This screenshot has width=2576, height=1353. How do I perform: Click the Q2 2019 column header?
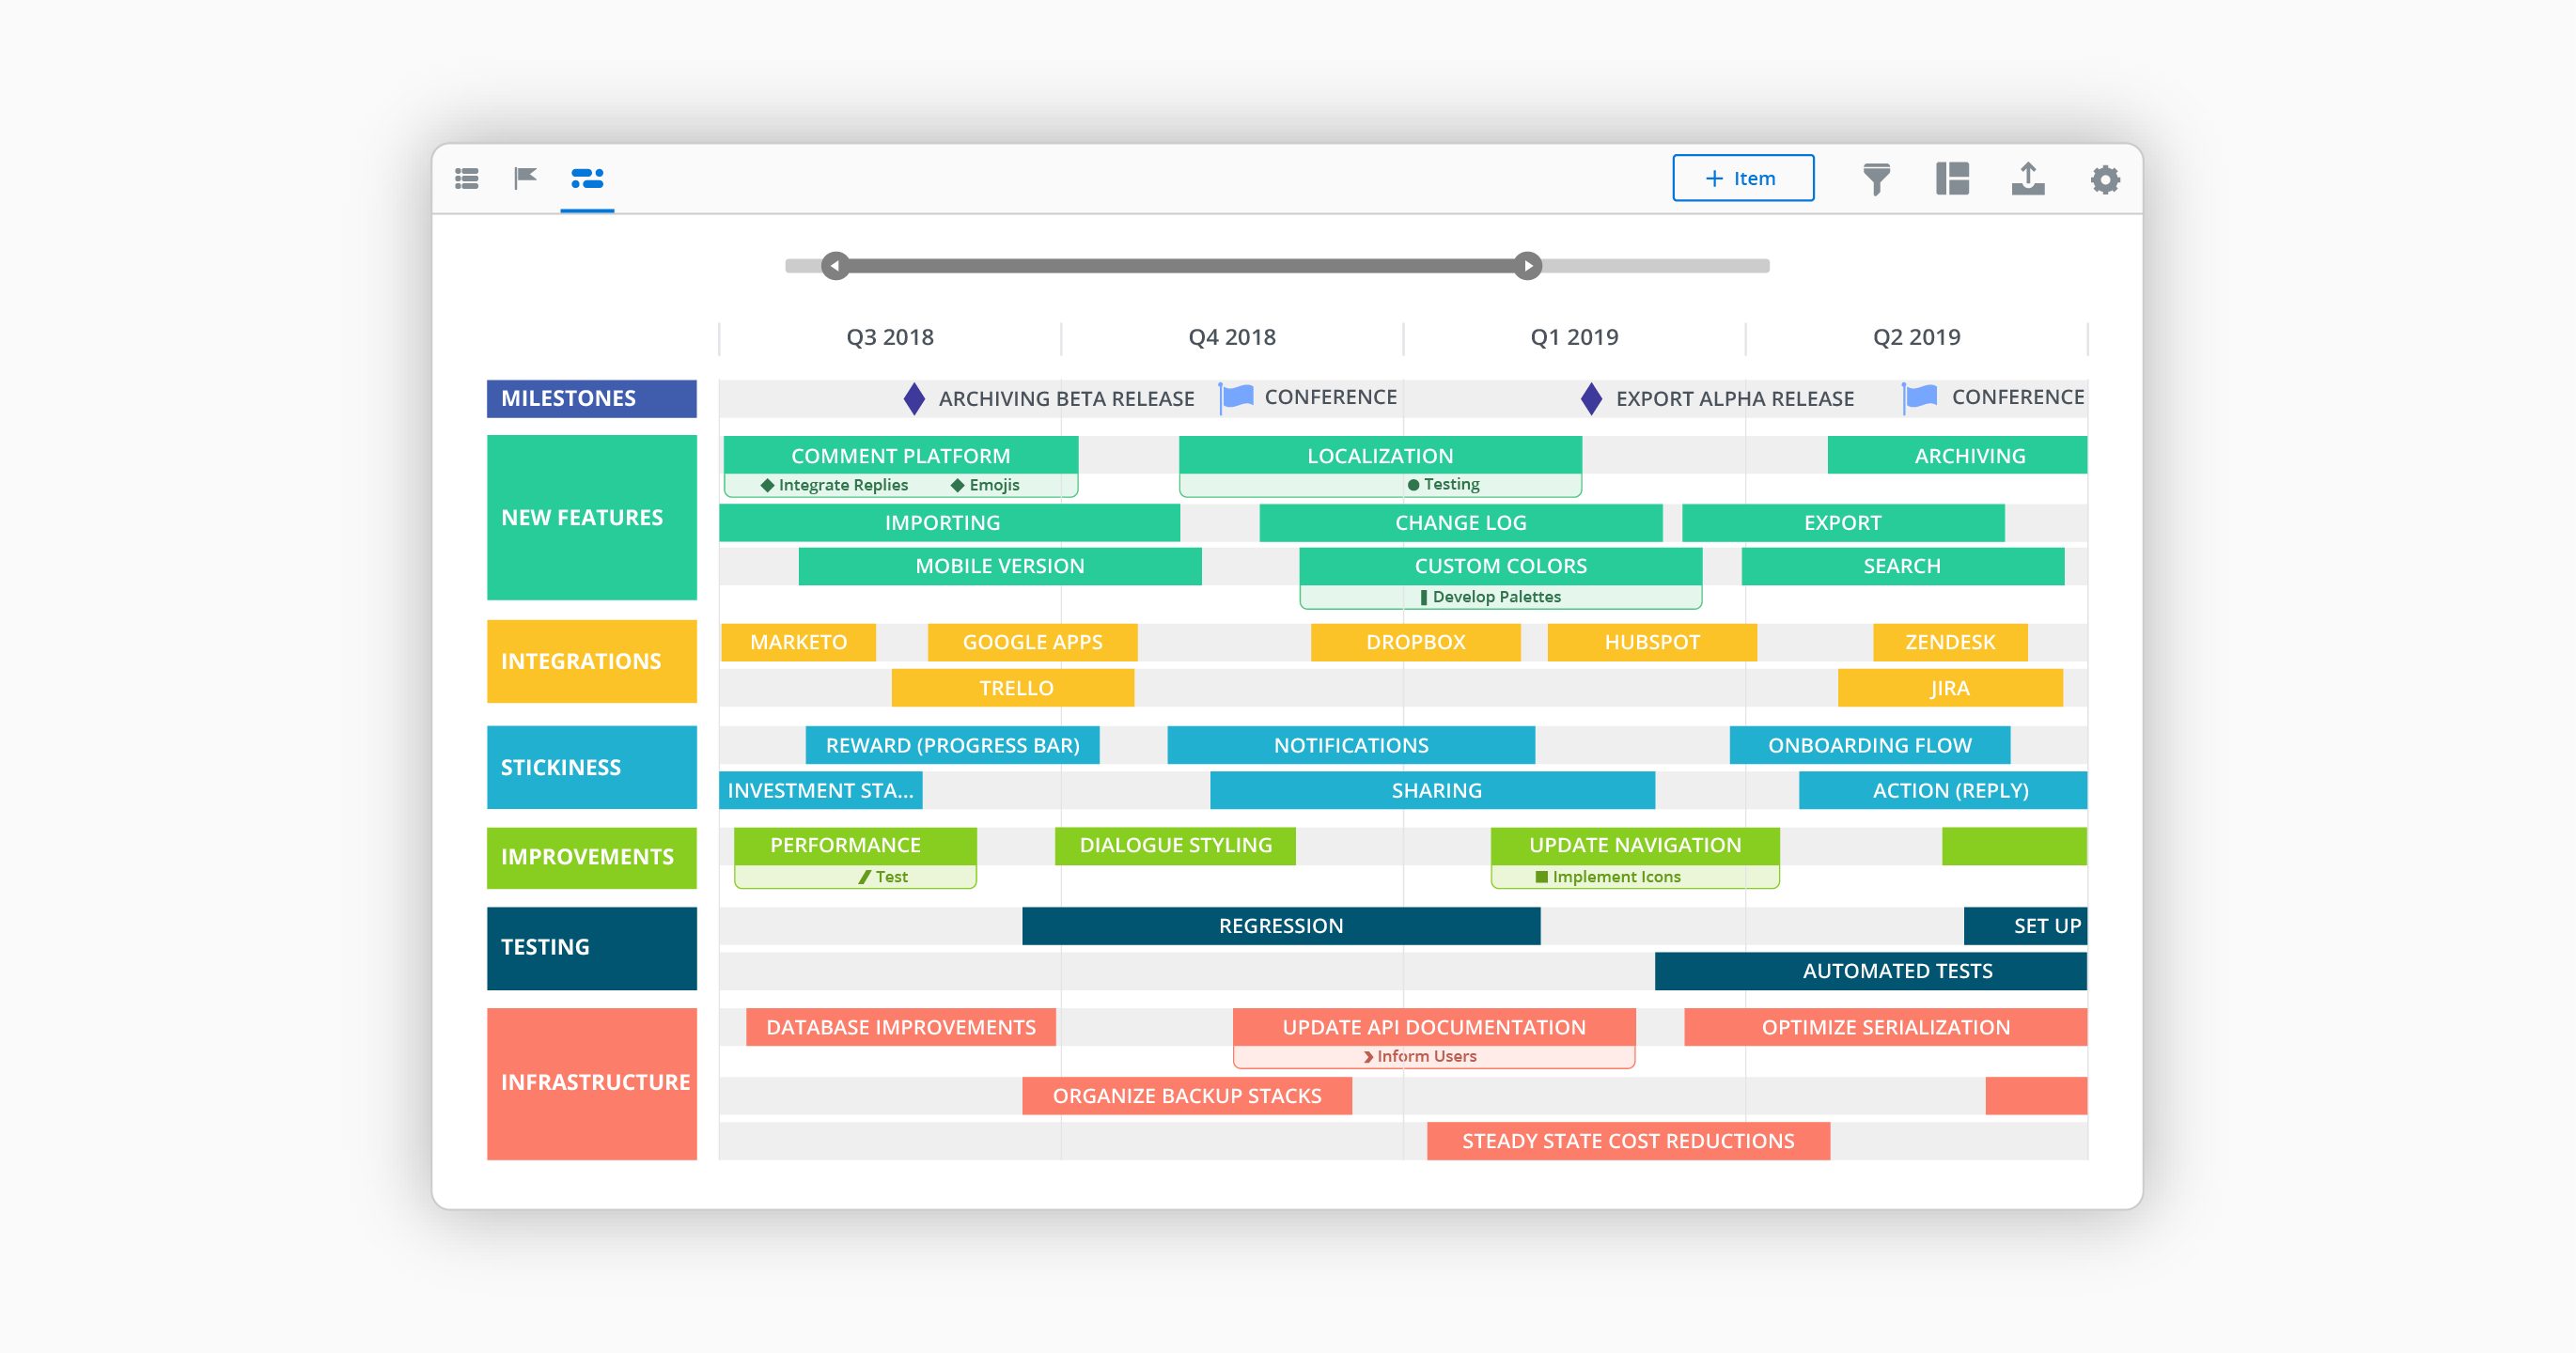point(1915,337)
